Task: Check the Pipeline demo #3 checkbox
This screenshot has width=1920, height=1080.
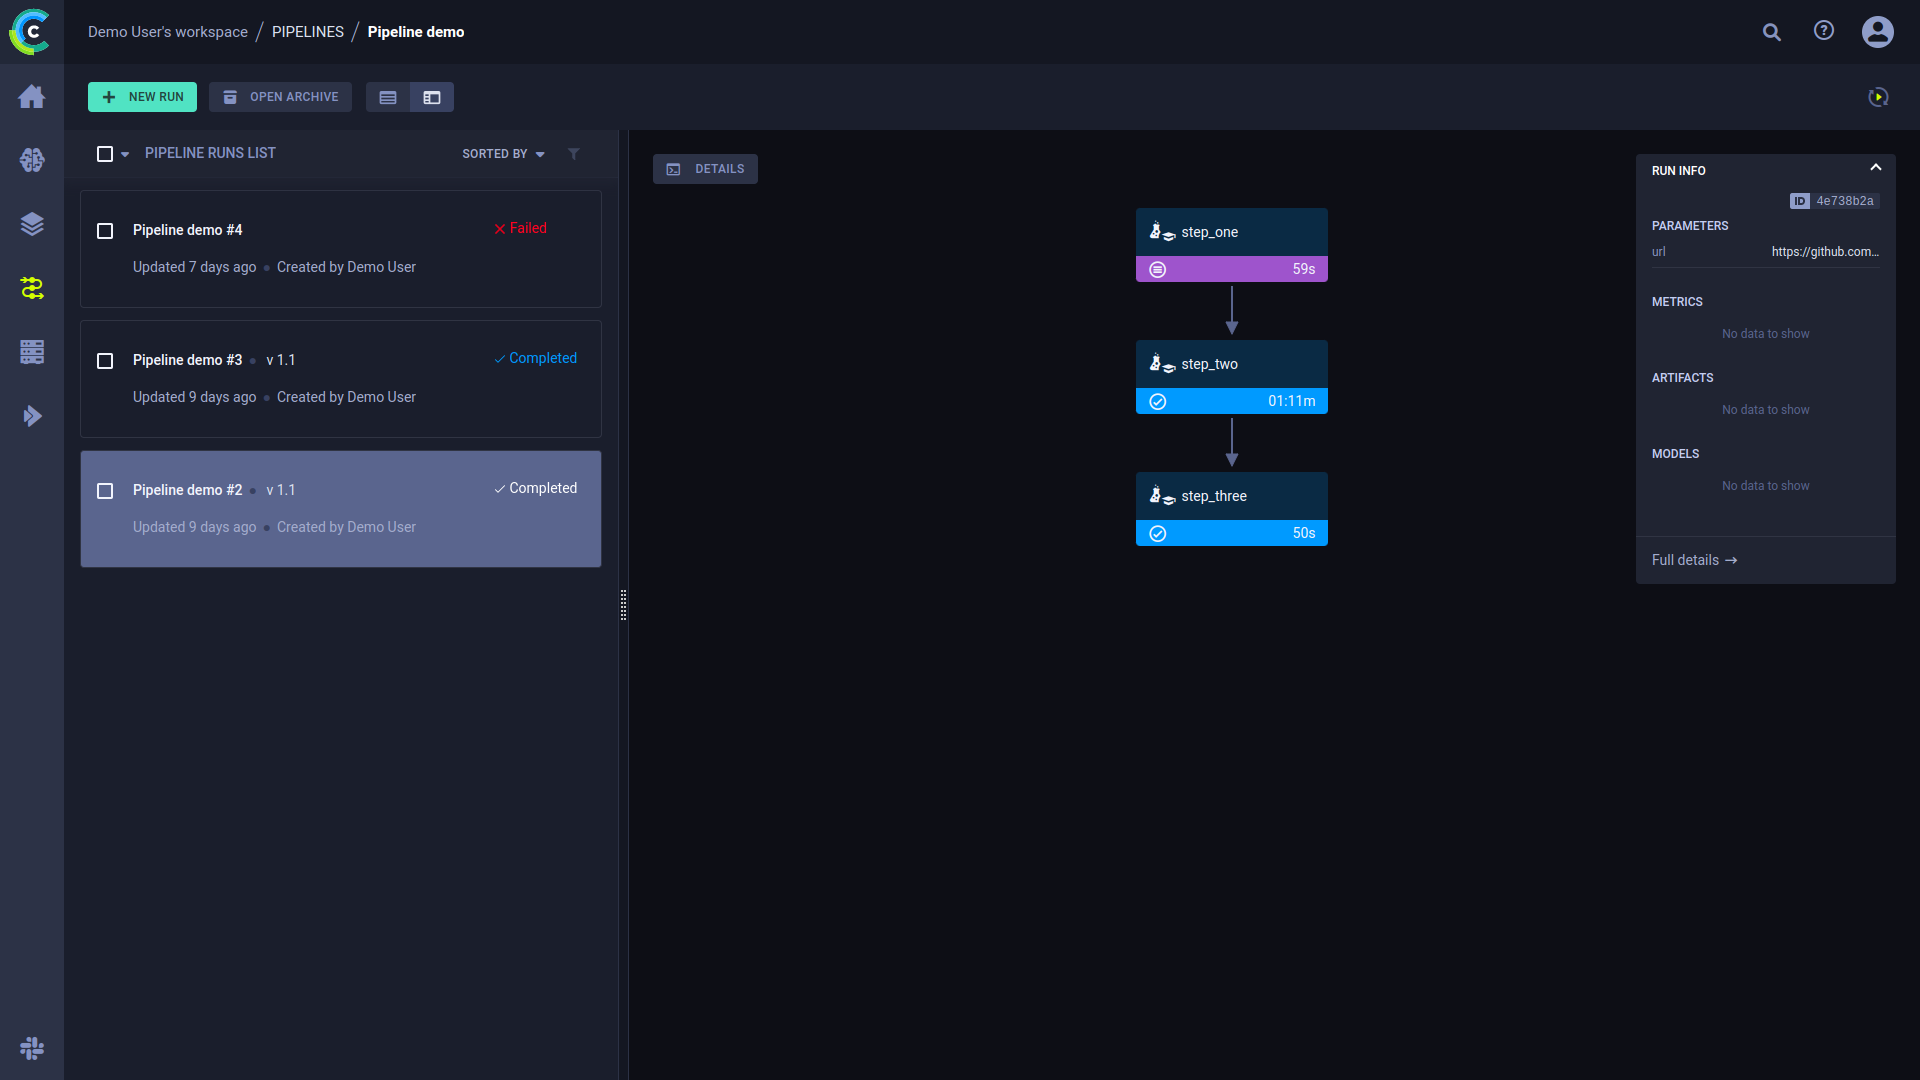Action: pyautogui.click(x=105, y=361)
